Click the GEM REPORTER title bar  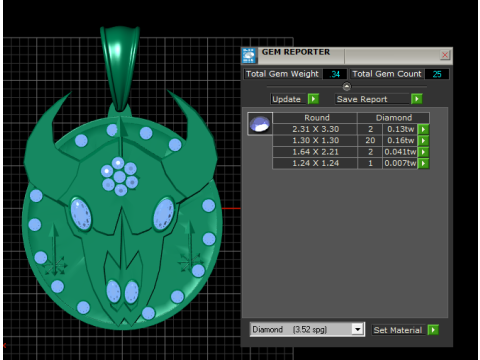coord(347,56)
